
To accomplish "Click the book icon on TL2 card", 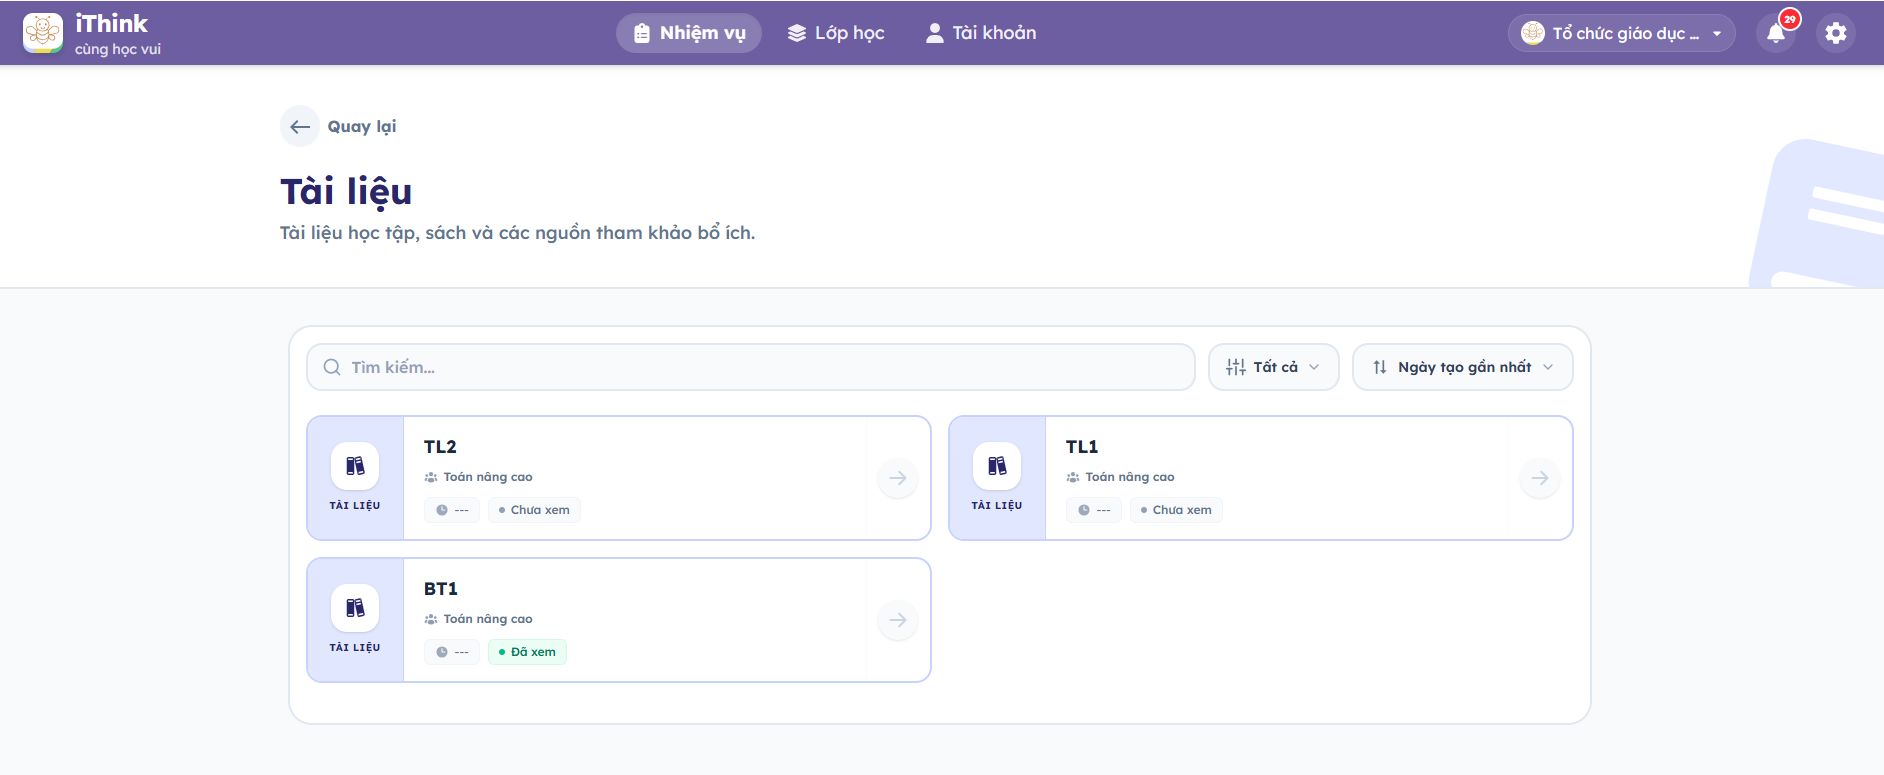I will click(x=355, y=466).
